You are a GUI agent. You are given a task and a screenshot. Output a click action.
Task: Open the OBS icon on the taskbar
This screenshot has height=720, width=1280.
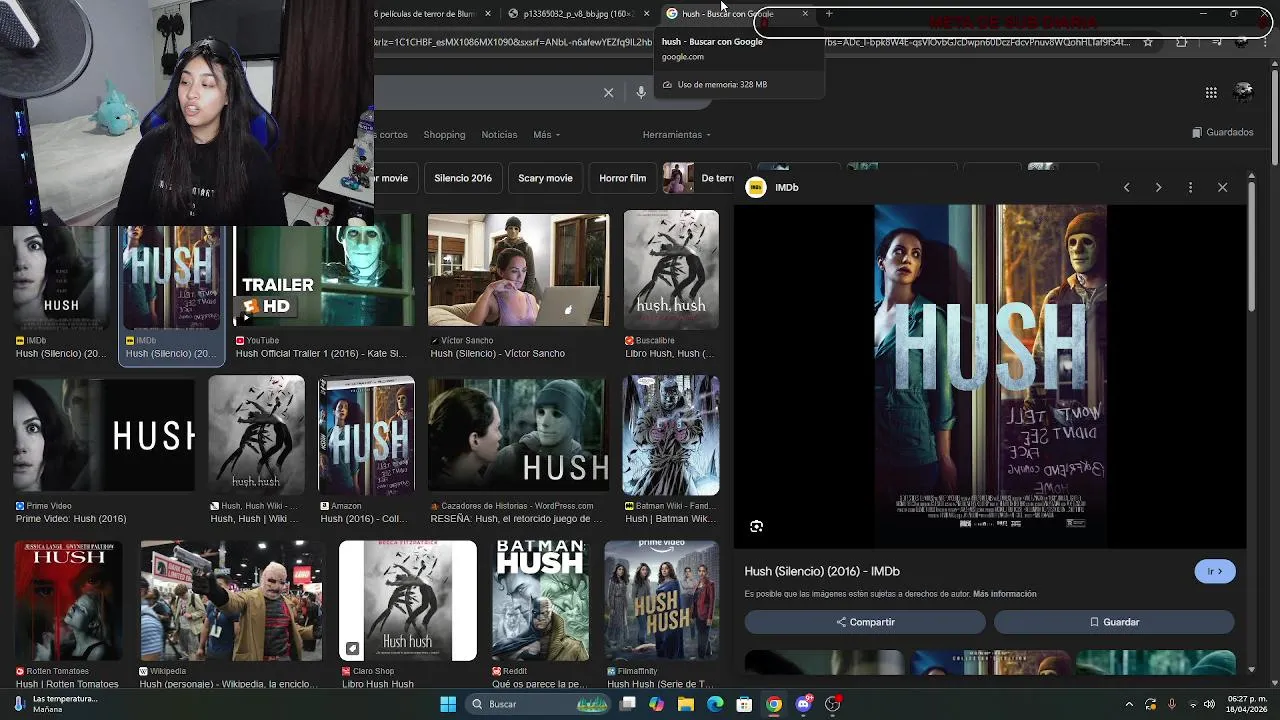point(832,704)
